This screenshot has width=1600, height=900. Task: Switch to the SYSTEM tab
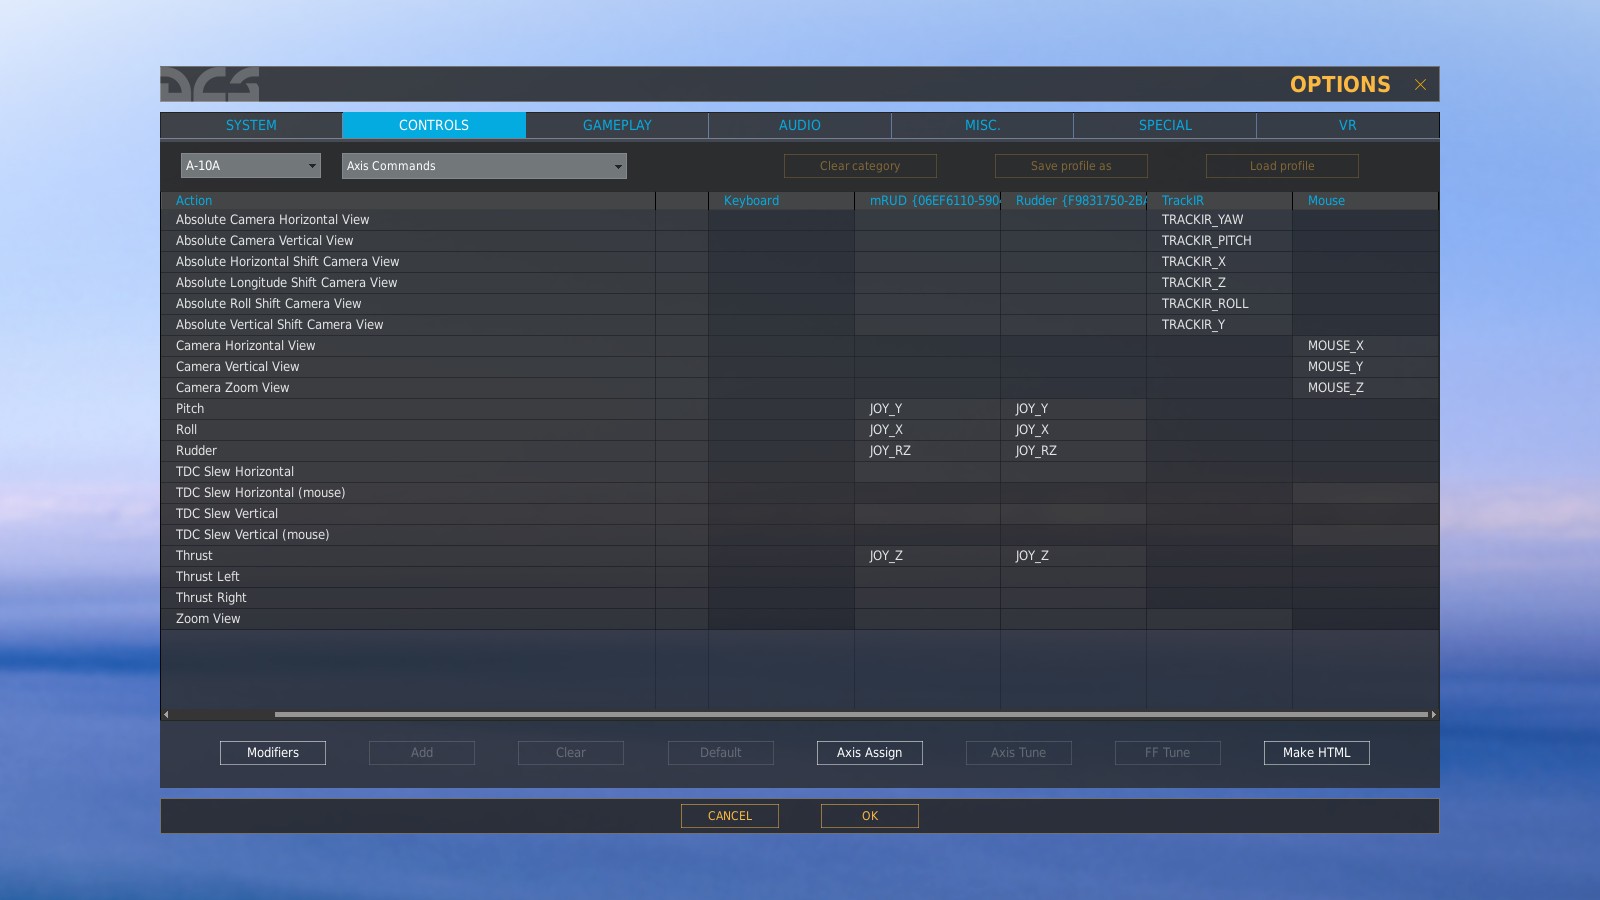[251, 125]
